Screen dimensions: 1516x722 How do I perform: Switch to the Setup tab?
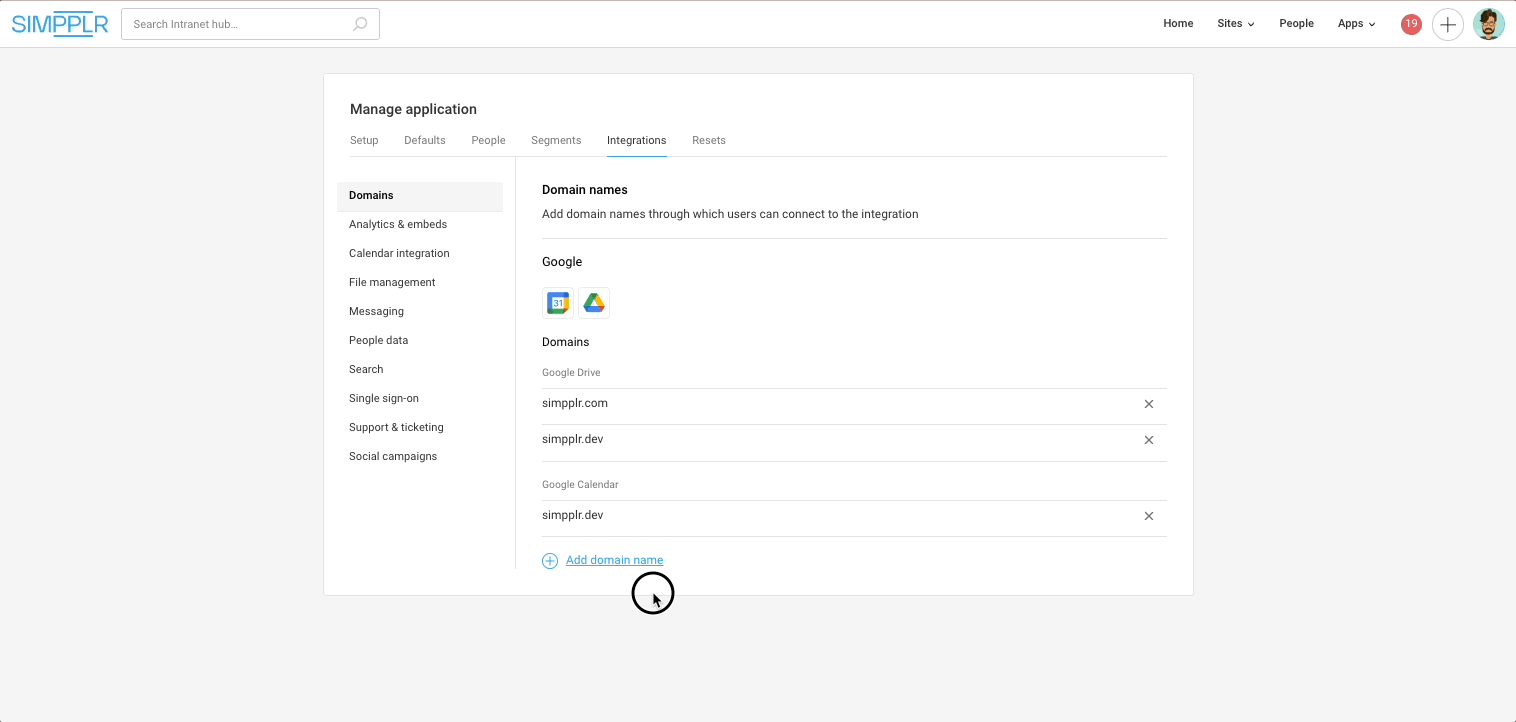[x=364, y=140]
